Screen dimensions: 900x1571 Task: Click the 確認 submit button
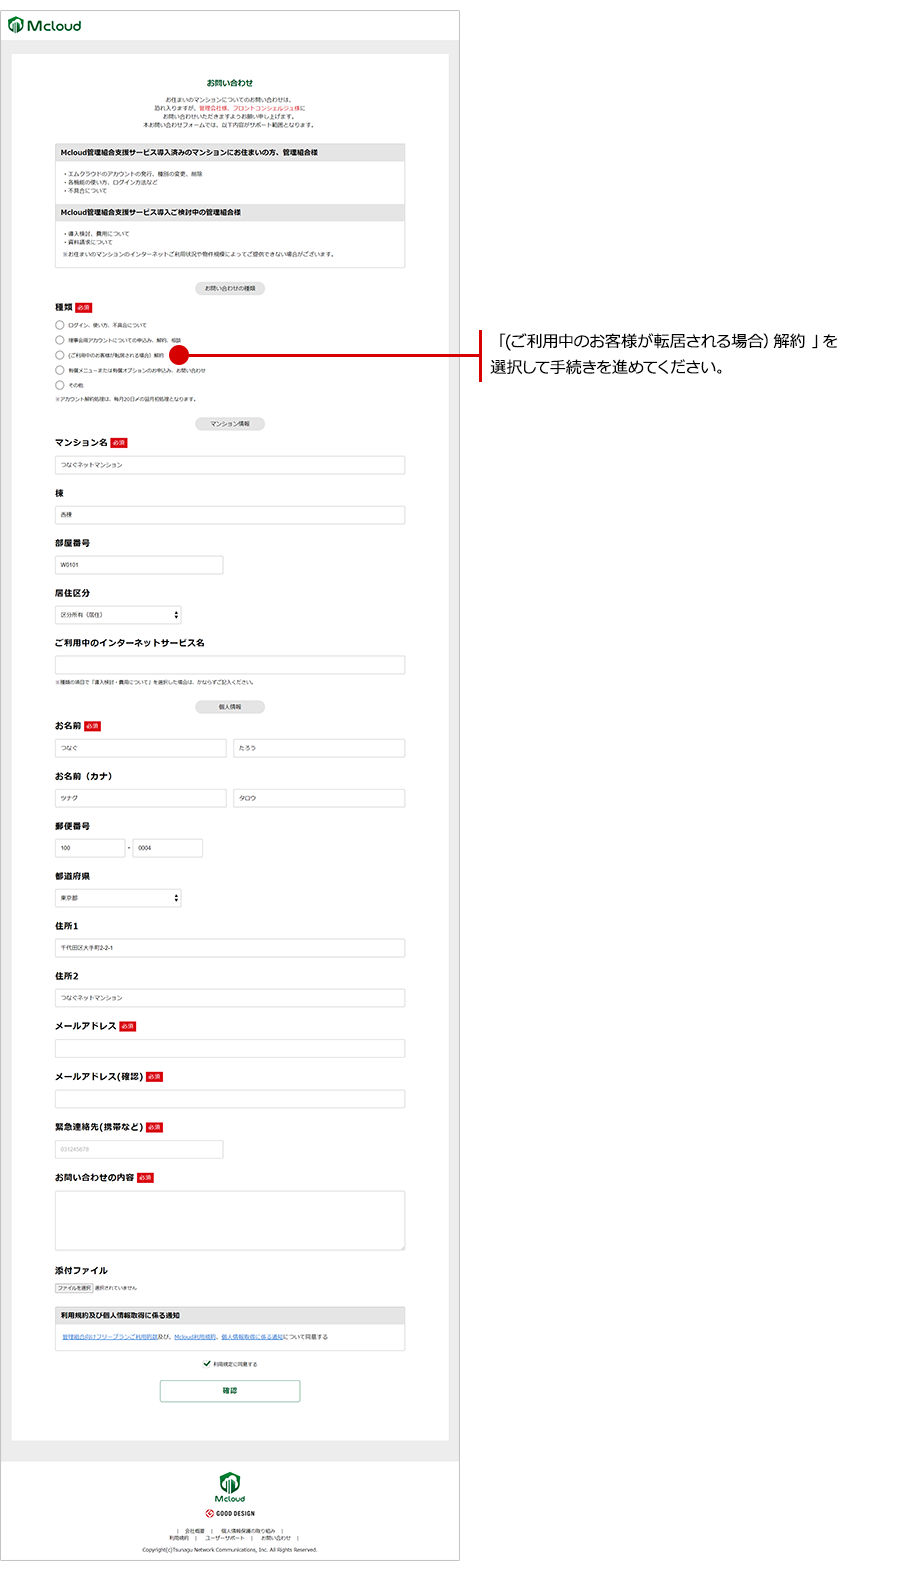(x=230, y=1391)
